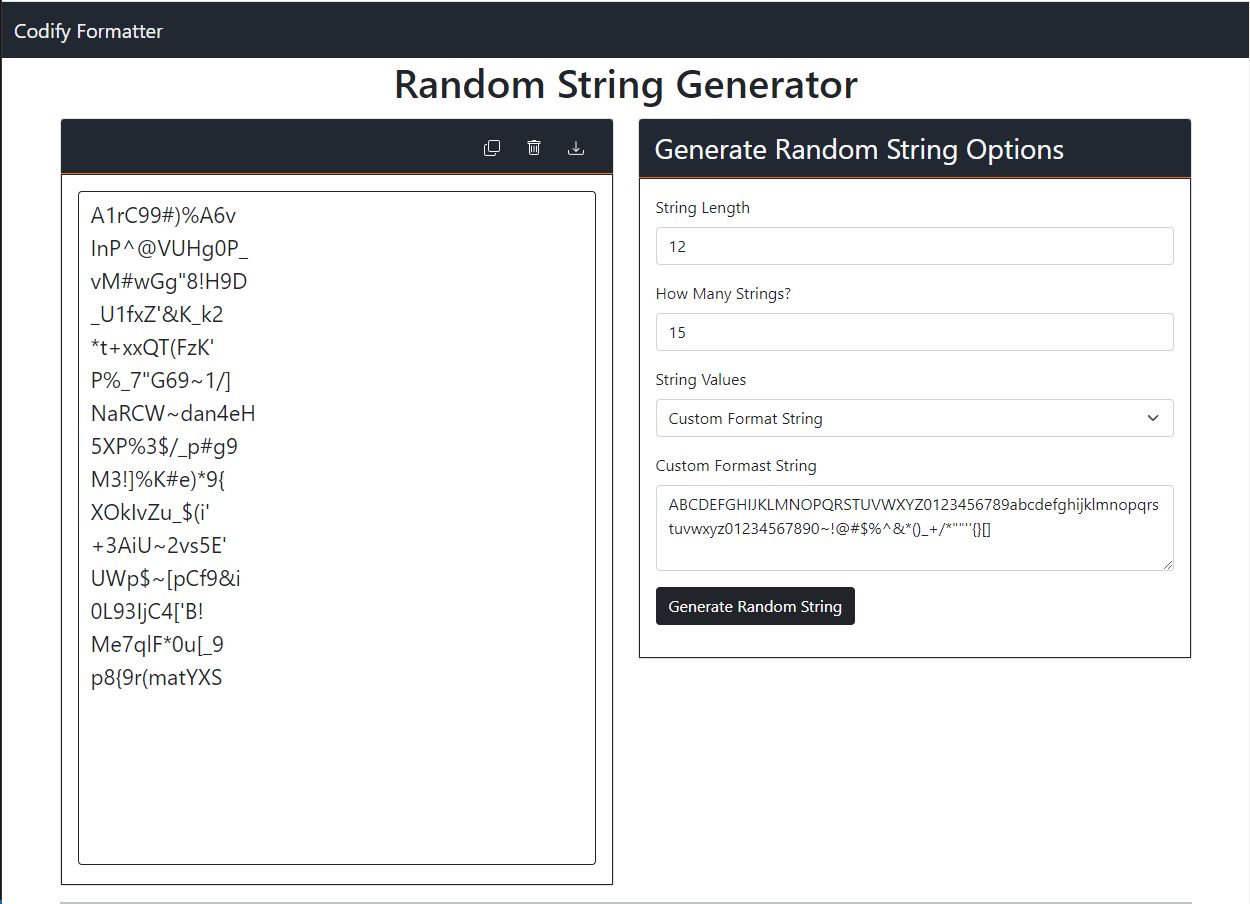Click the String Length label
The height and width of the screenshot is (904, 1250).
tap(702, 208)
